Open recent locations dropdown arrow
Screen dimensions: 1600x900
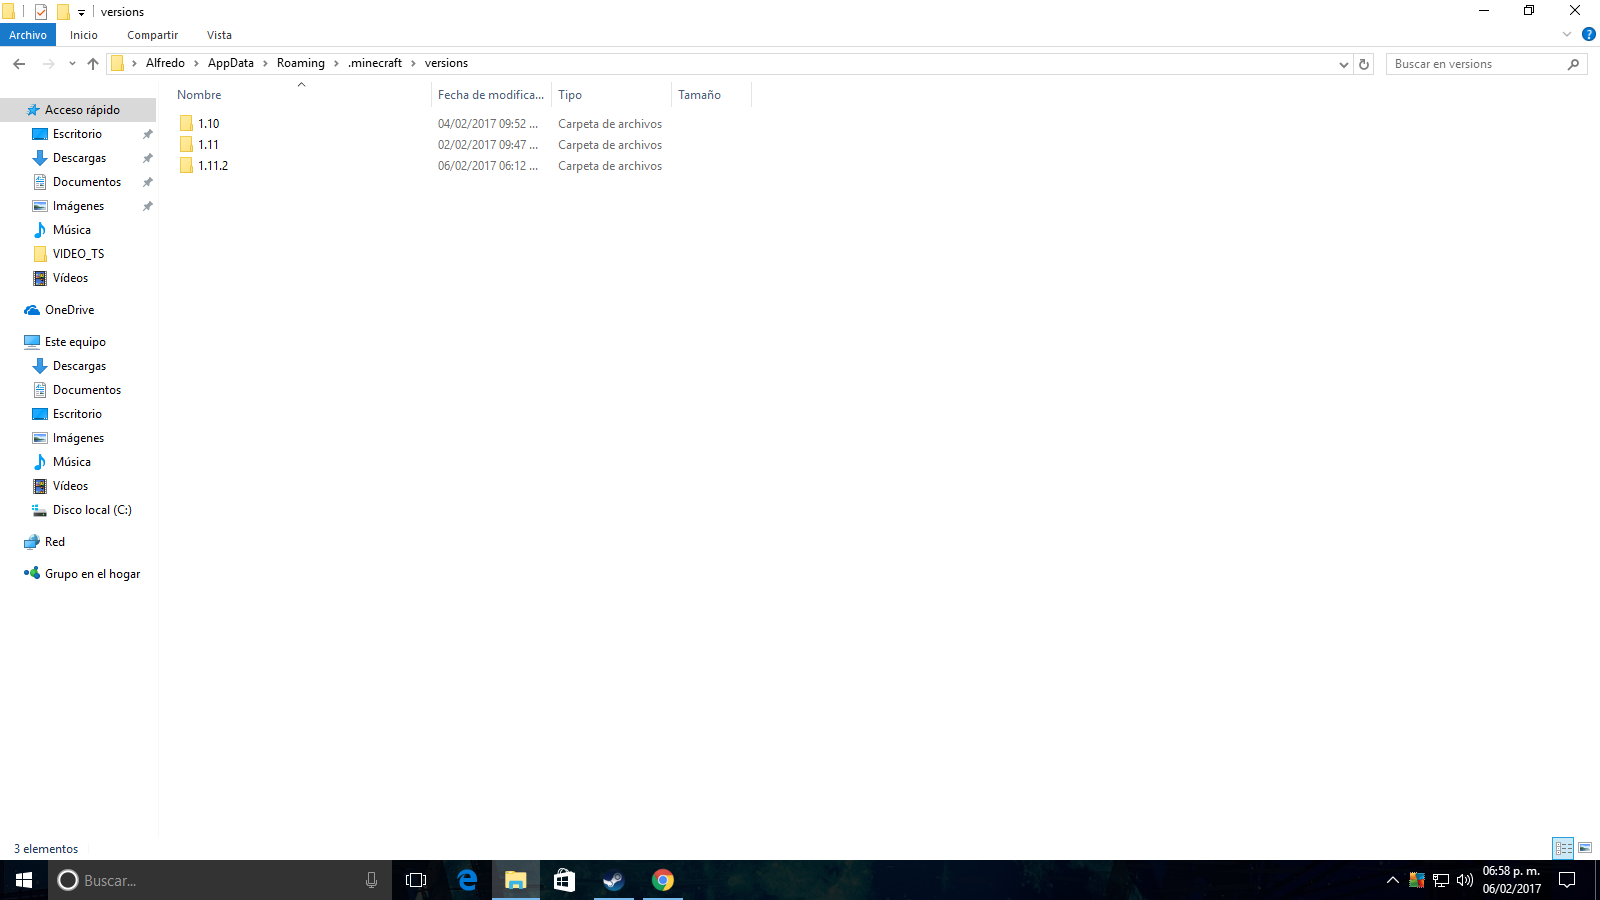point(72,64)
